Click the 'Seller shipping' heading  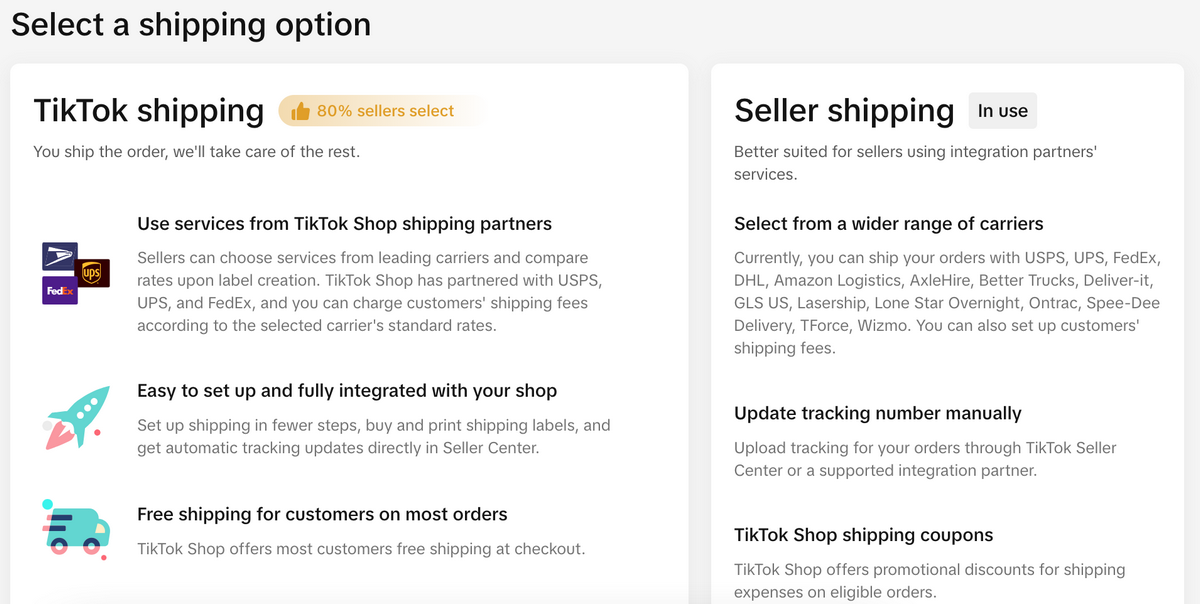click(x=844, y=111)
